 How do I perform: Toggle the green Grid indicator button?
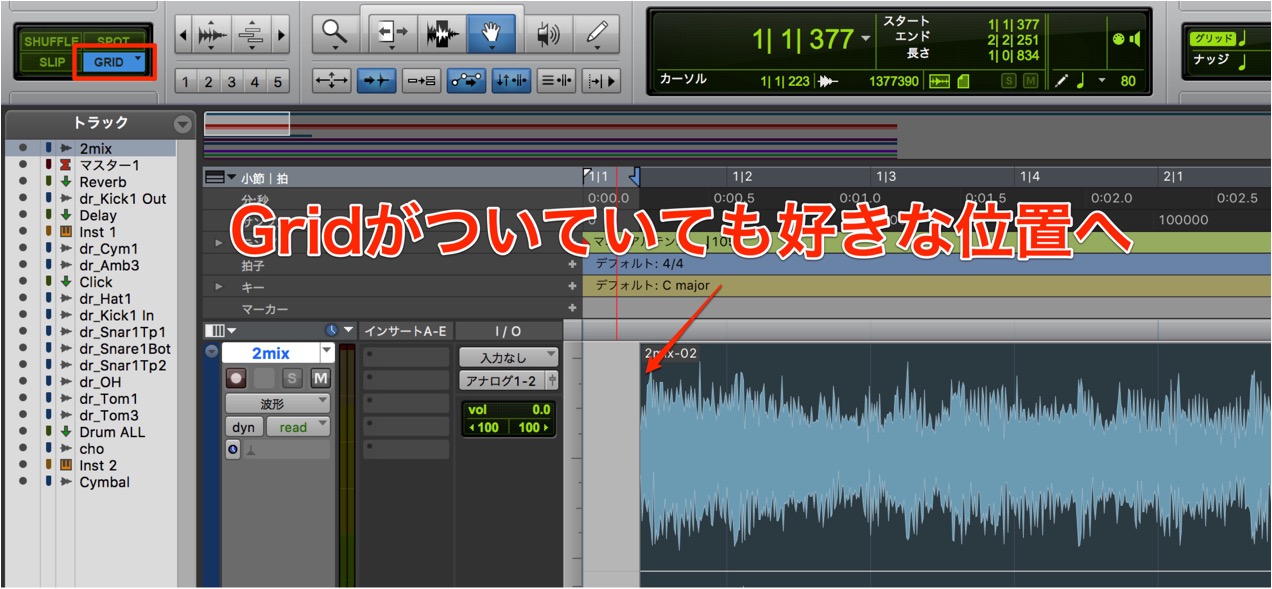point(1211,38)
